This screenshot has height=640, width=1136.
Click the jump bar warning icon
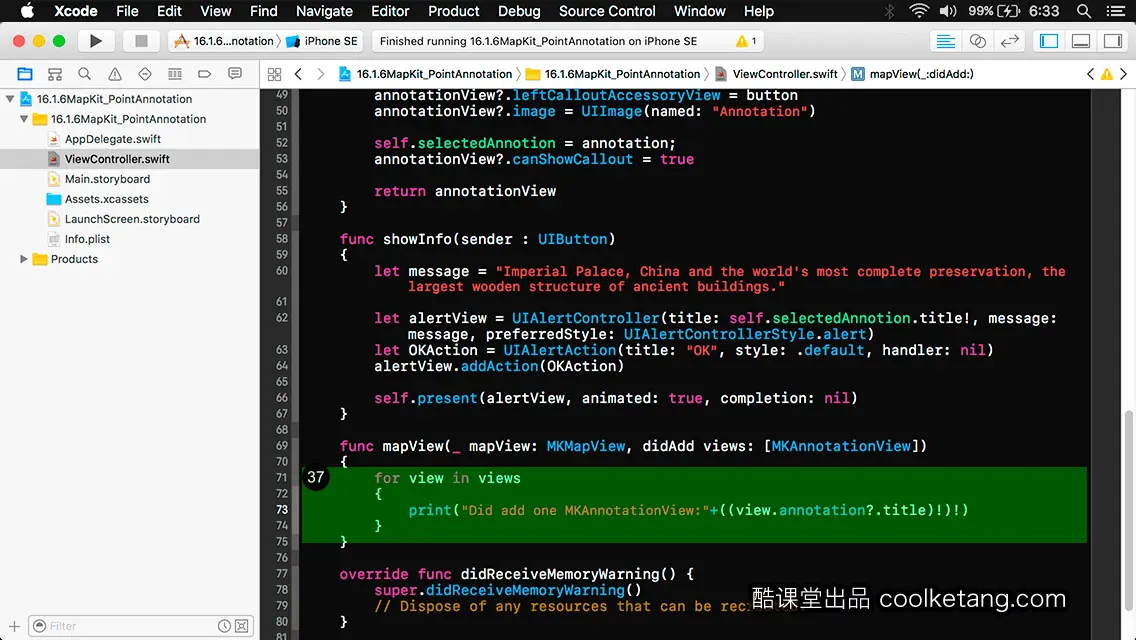1107,74
